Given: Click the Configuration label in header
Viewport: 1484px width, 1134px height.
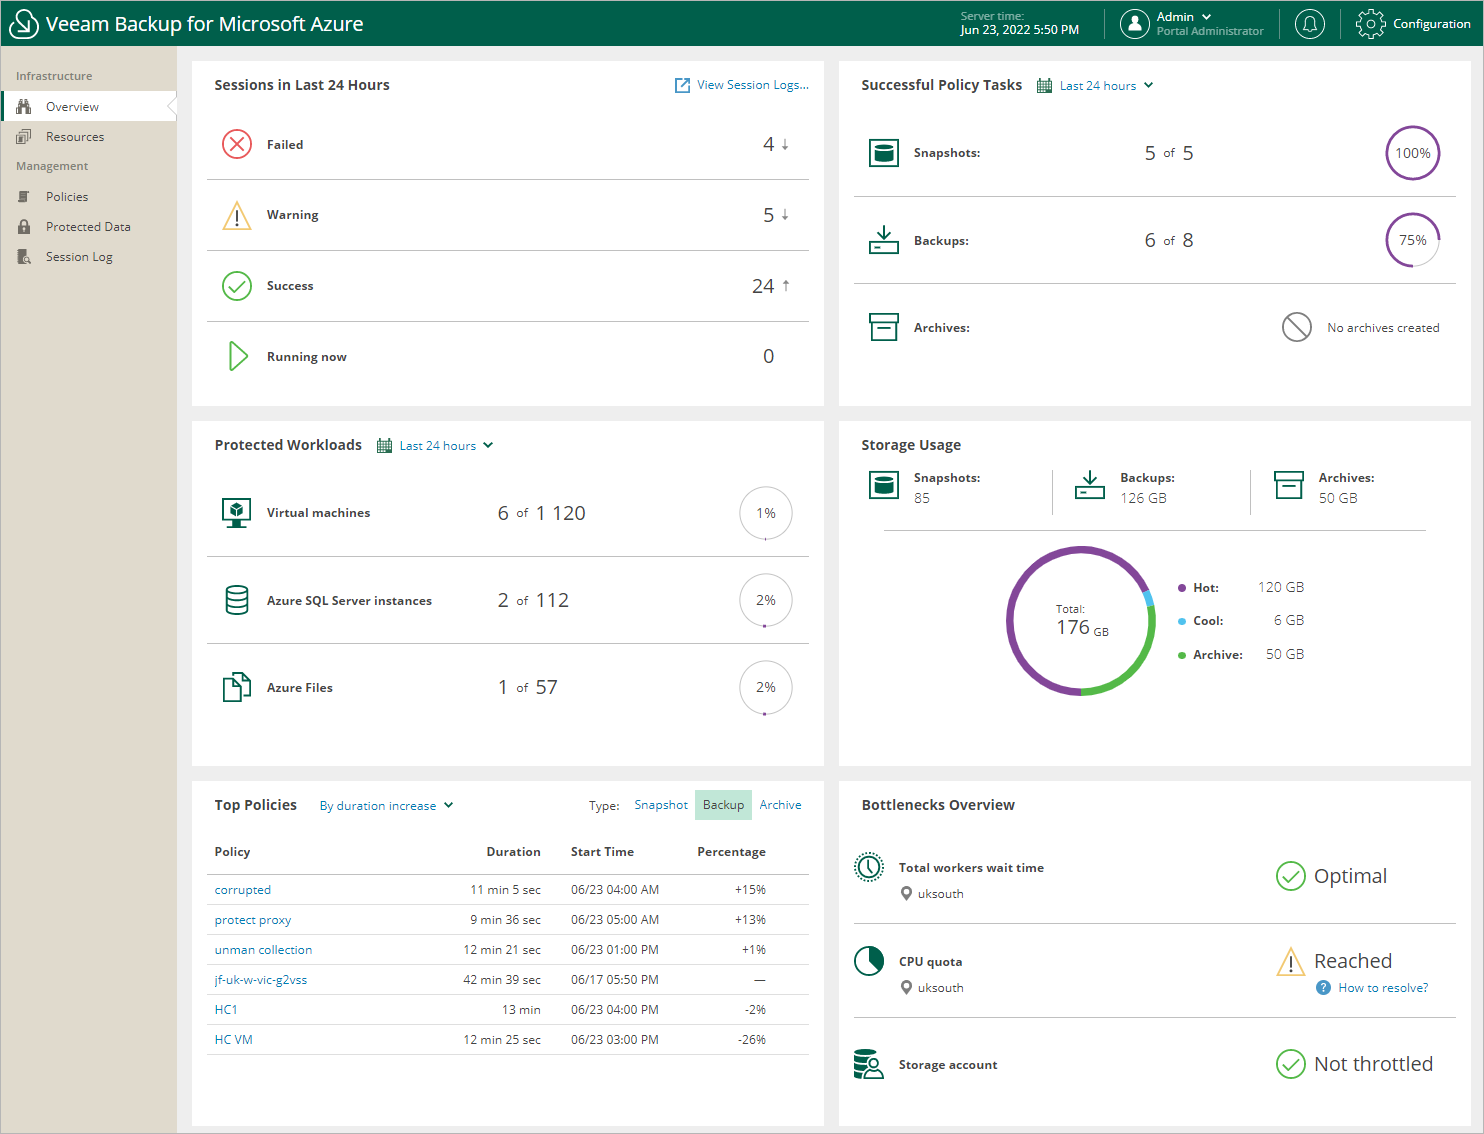Looking at the screenshot, I should [x=1431, y=24].
